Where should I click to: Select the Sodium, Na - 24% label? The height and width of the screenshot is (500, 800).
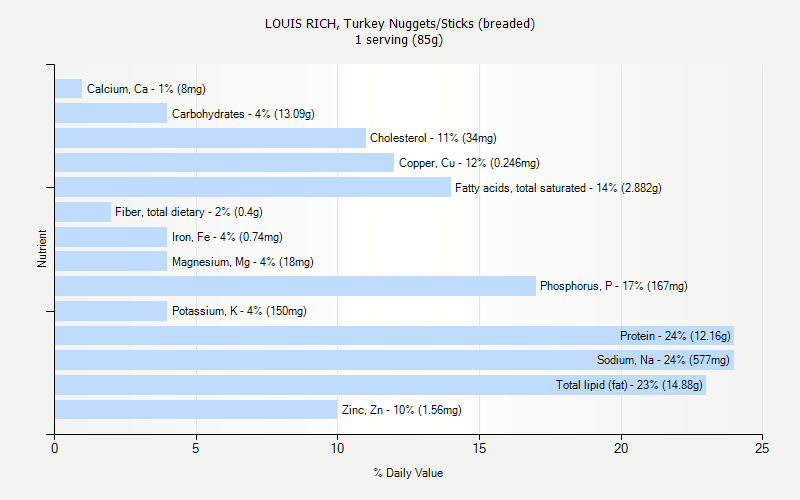(x=663, y=360)
